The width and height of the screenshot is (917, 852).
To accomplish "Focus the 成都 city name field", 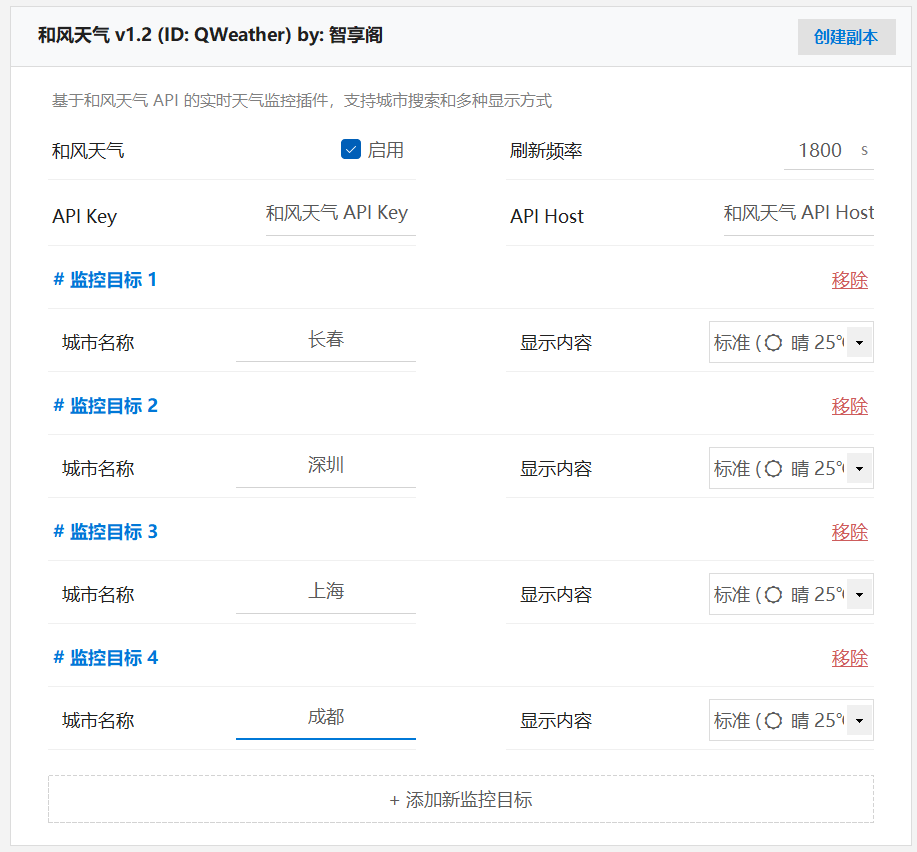I will (x=326, y=718).
